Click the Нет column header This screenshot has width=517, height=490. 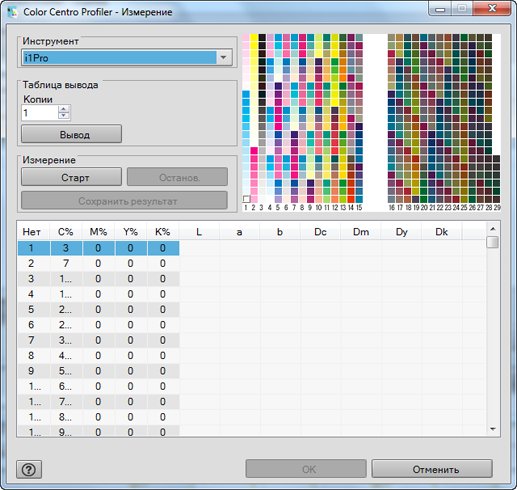click(33, 232)
